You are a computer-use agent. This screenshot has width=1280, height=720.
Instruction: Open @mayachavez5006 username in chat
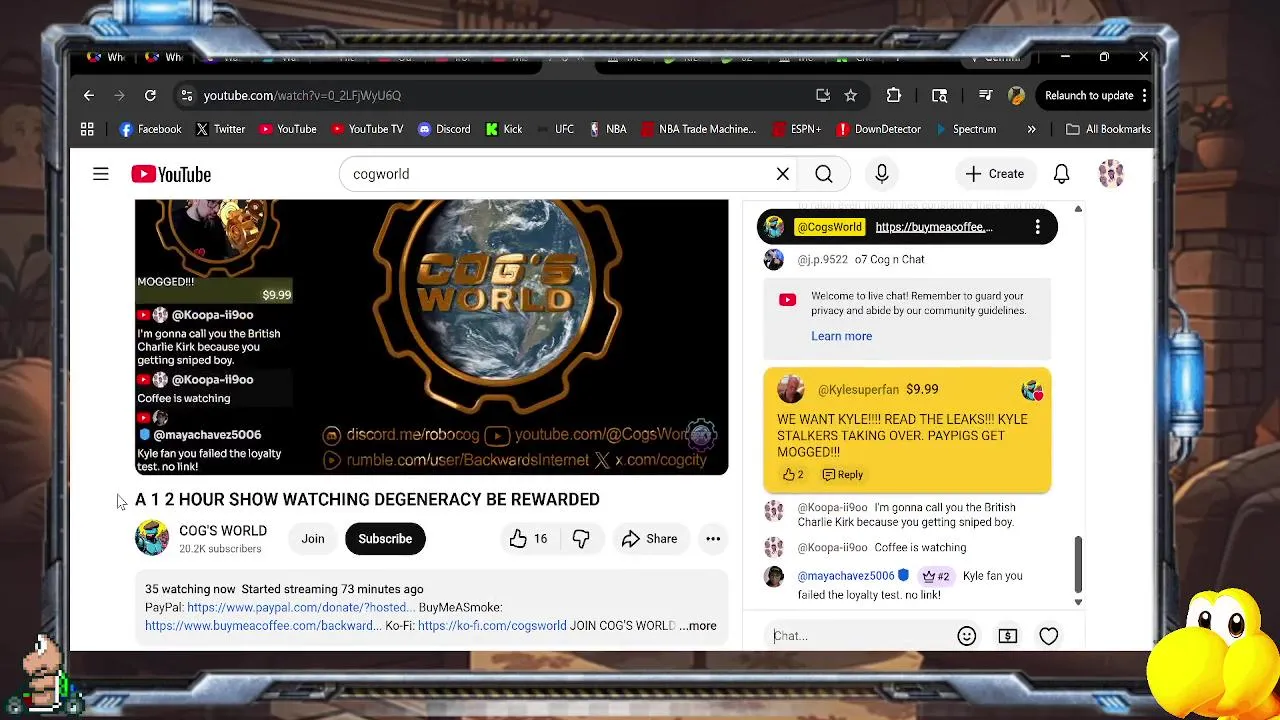(846, 576)
